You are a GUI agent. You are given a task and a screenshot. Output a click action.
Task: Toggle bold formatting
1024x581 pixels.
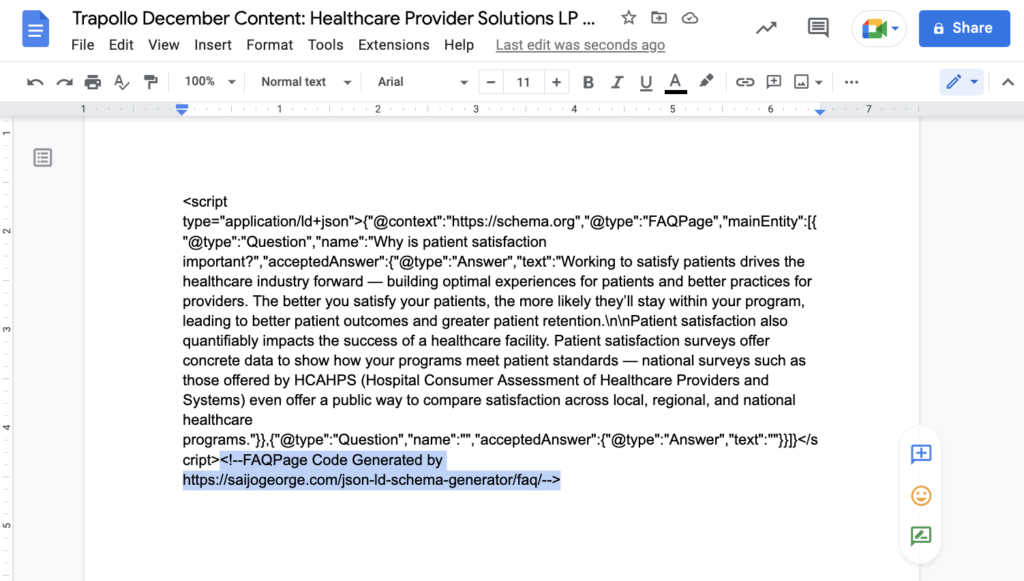pyautogui.click(x=588, y=82)
